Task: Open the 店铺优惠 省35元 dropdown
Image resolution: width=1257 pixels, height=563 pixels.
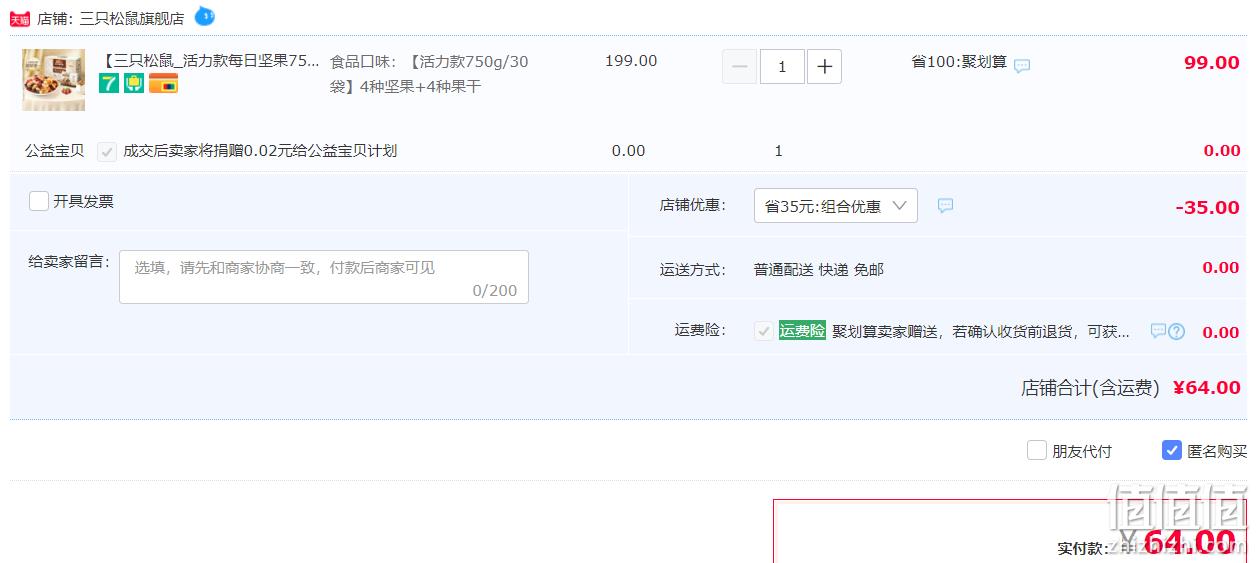Action: 836,206
